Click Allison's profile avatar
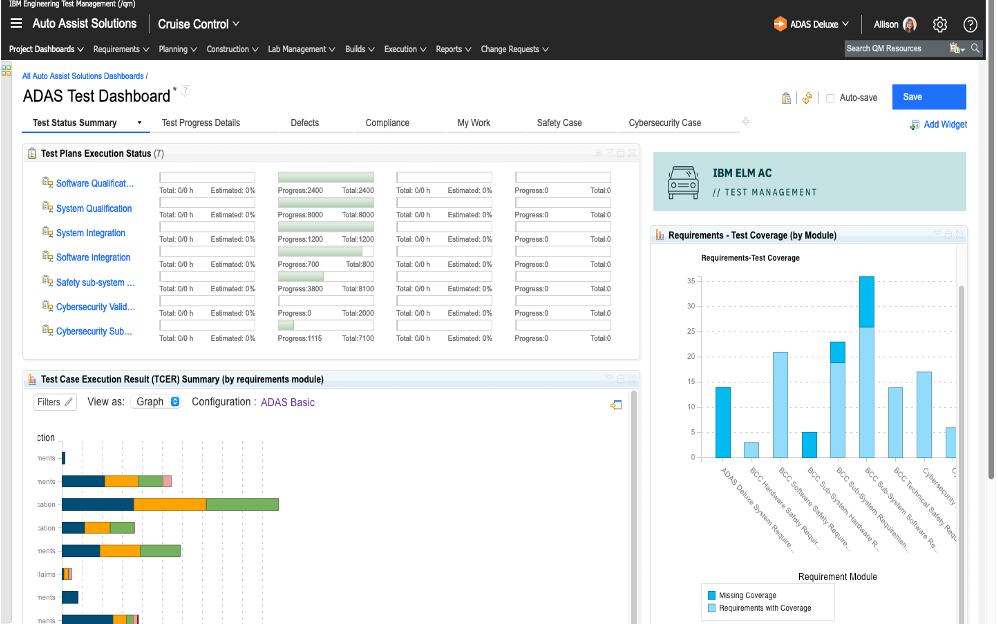Viewport: 998px width, 624px height. pos(910,25)
